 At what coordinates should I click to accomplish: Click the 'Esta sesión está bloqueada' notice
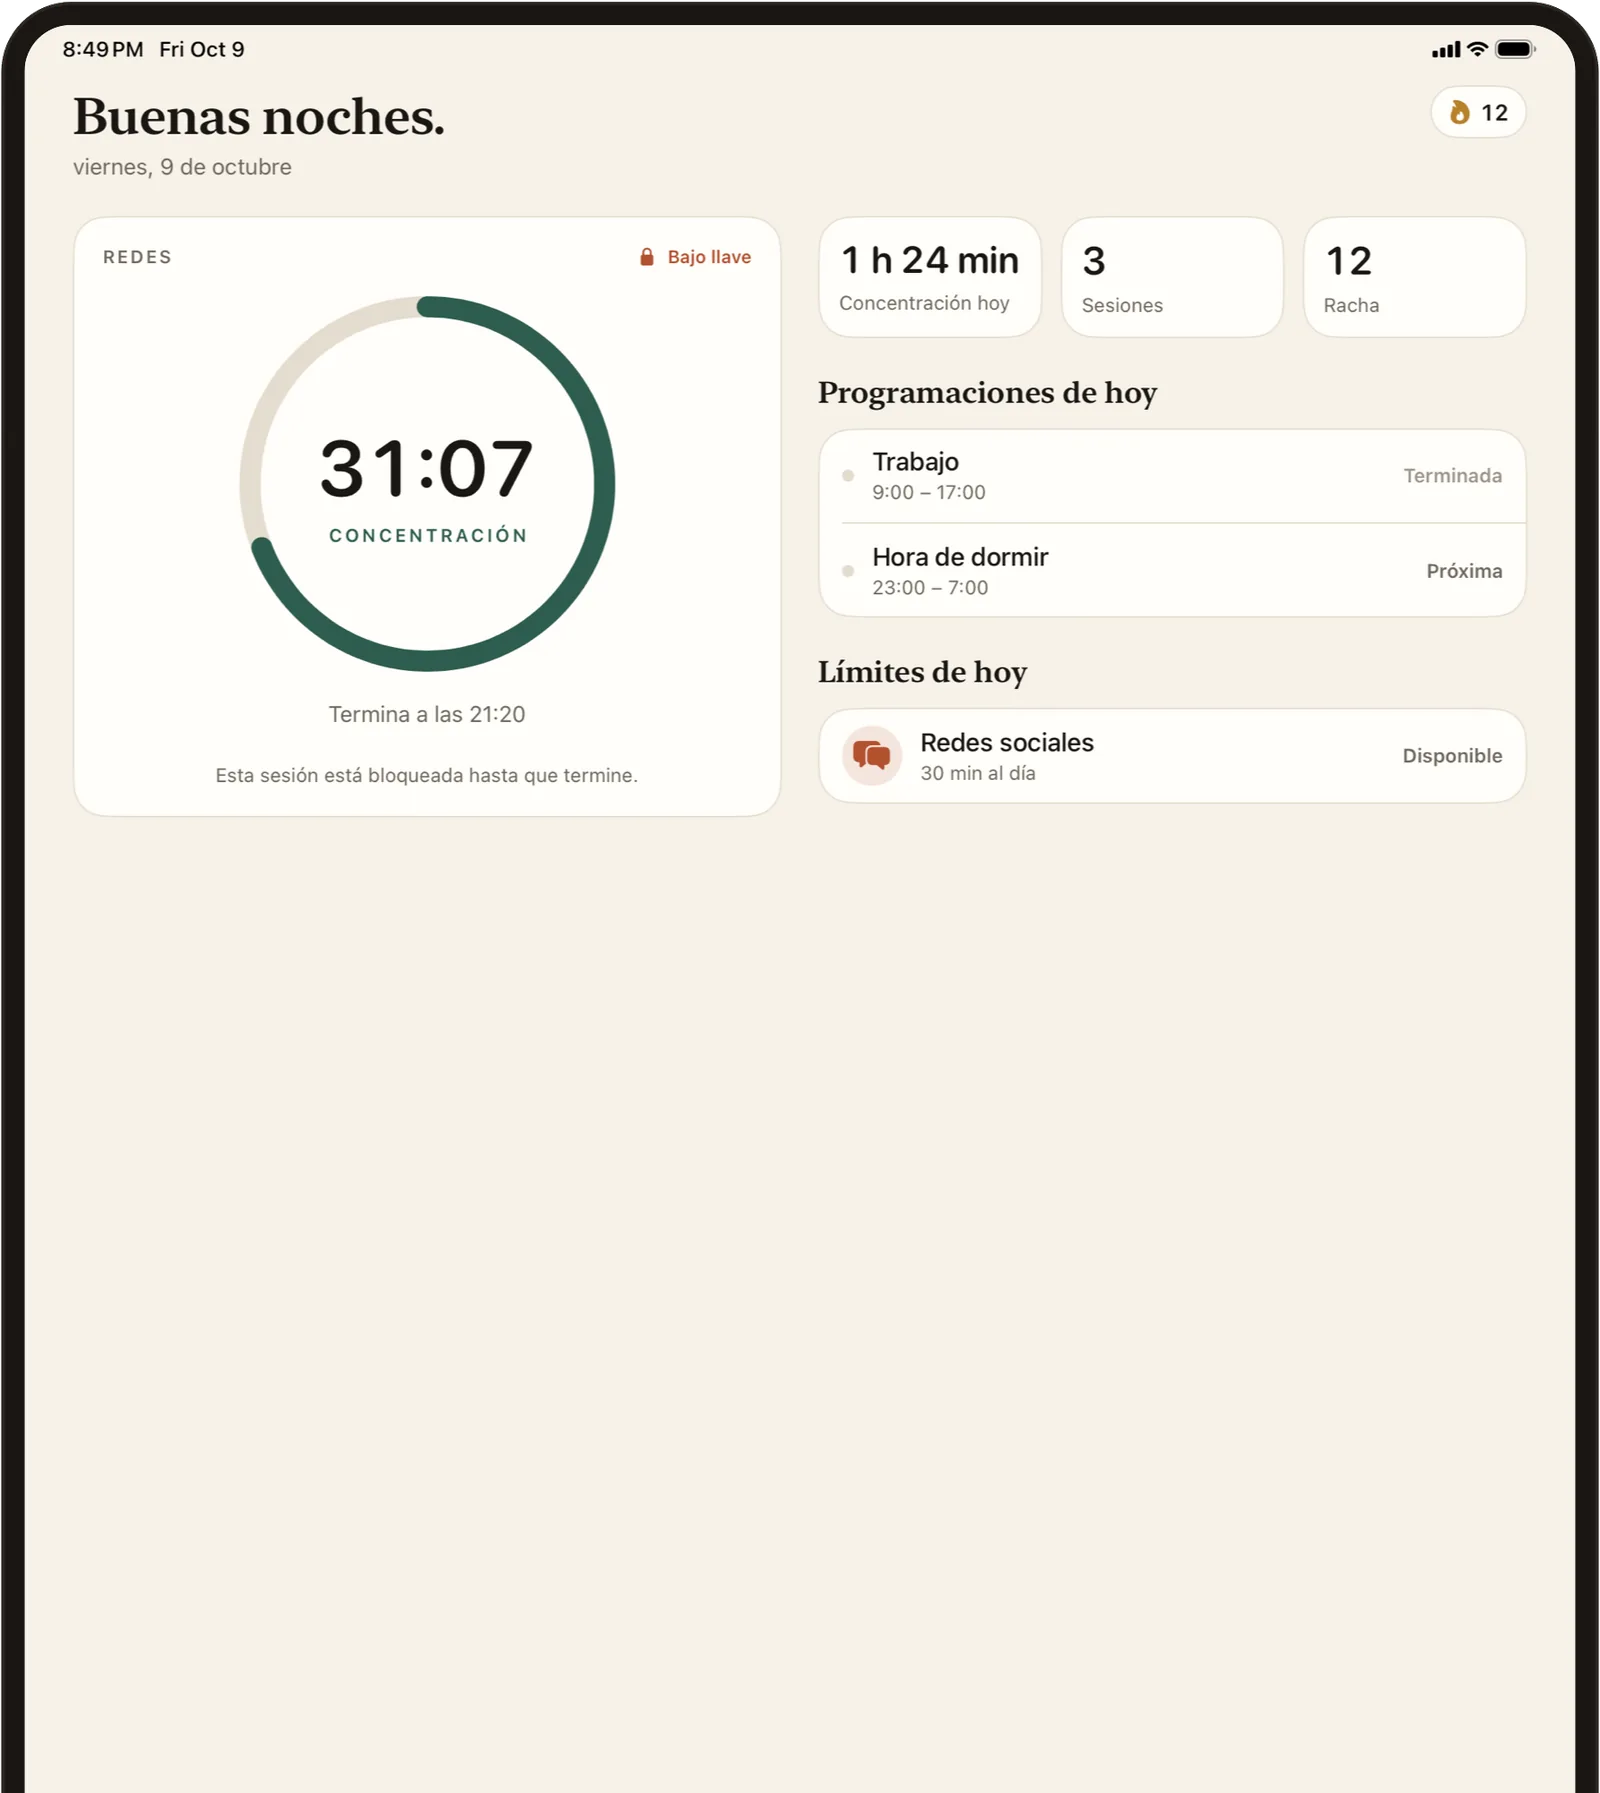(427, 775)
